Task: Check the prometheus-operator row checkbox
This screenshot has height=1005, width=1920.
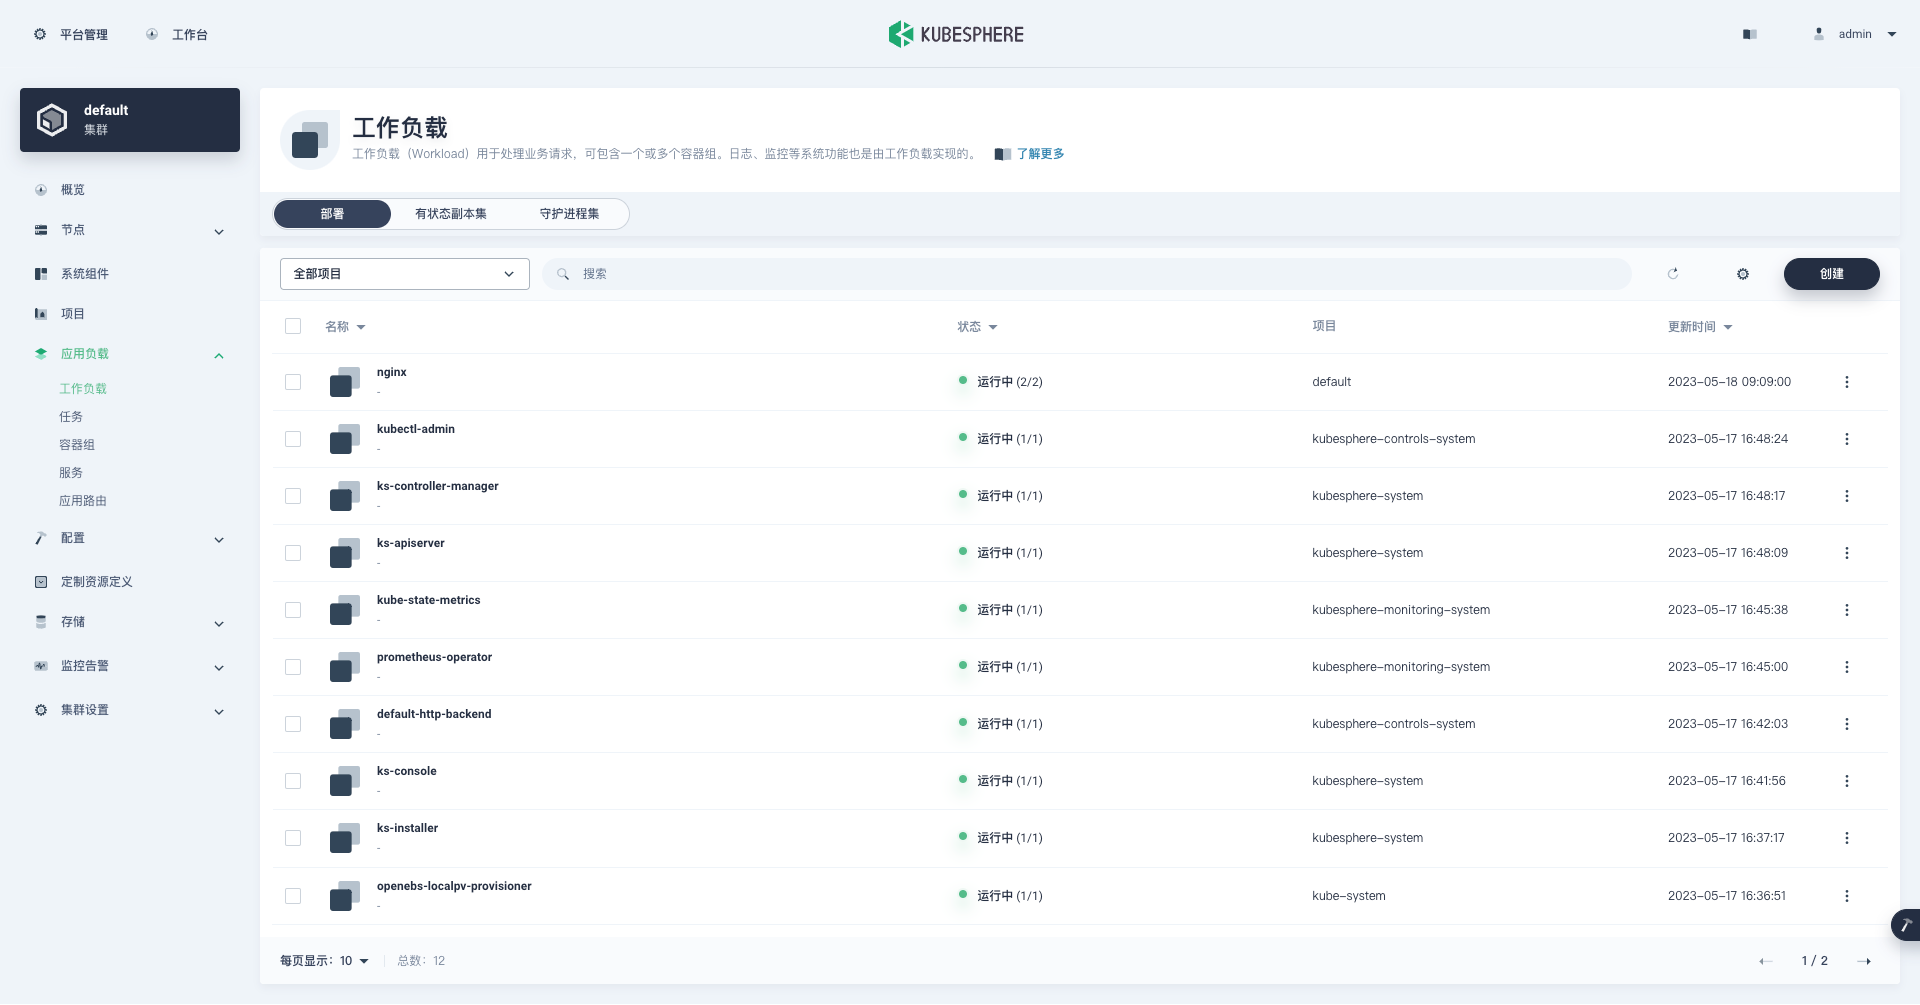Action: point(293,667)
